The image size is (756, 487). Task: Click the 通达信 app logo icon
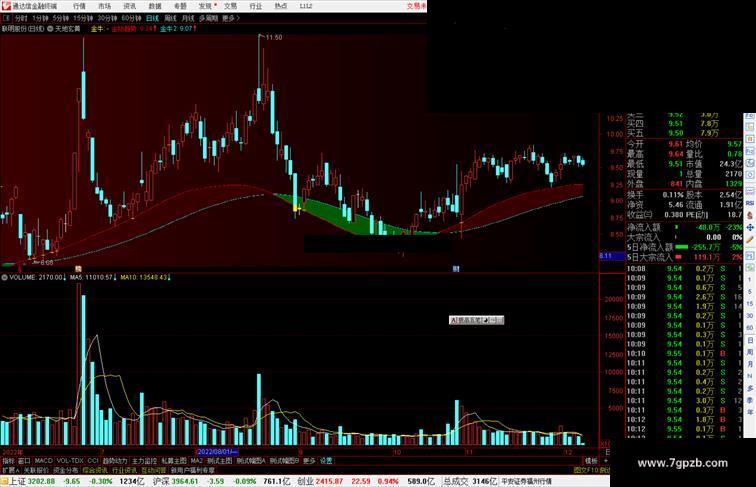[x=5, y=6]
